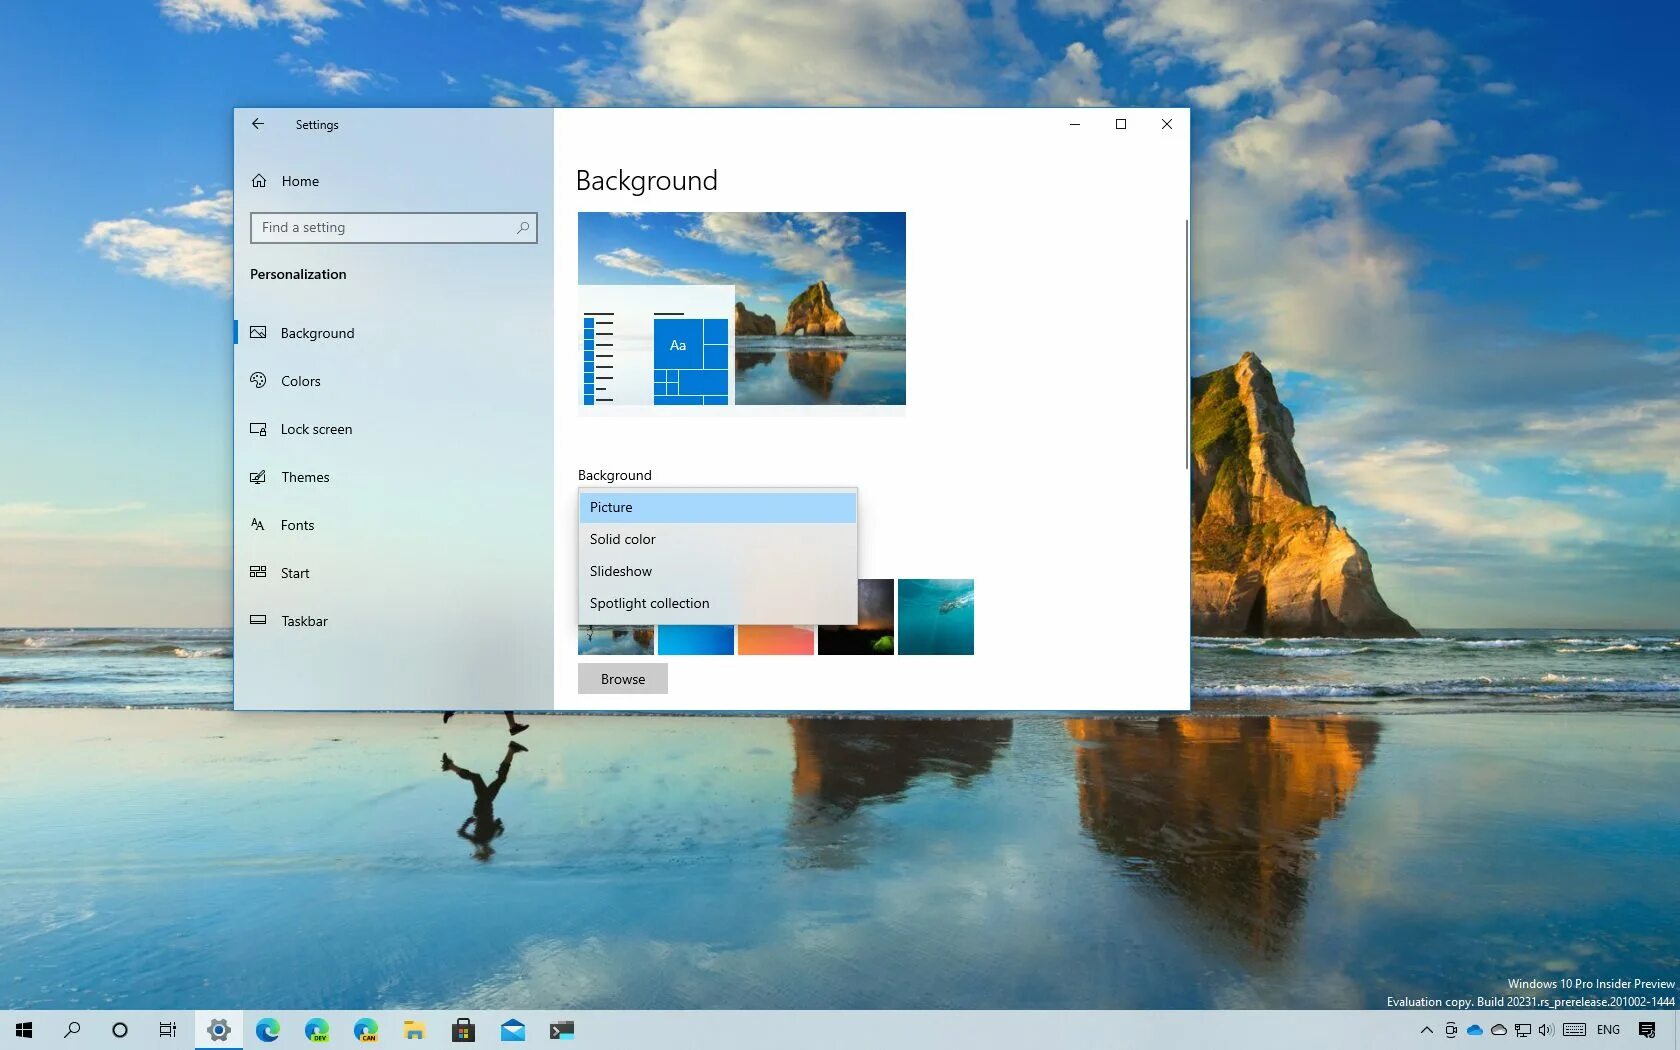Open the Lock screen settings
This screenshot has width=1680, height=1050.
315,429
